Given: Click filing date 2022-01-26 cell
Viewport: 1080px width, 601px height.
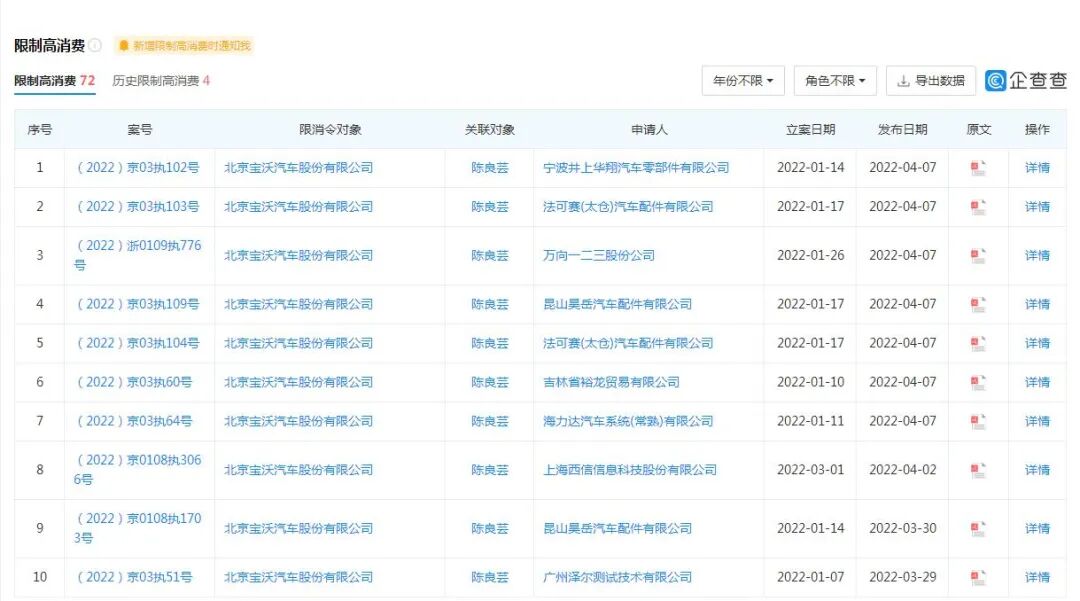Looking at the screenshot, I should [810, 255].
